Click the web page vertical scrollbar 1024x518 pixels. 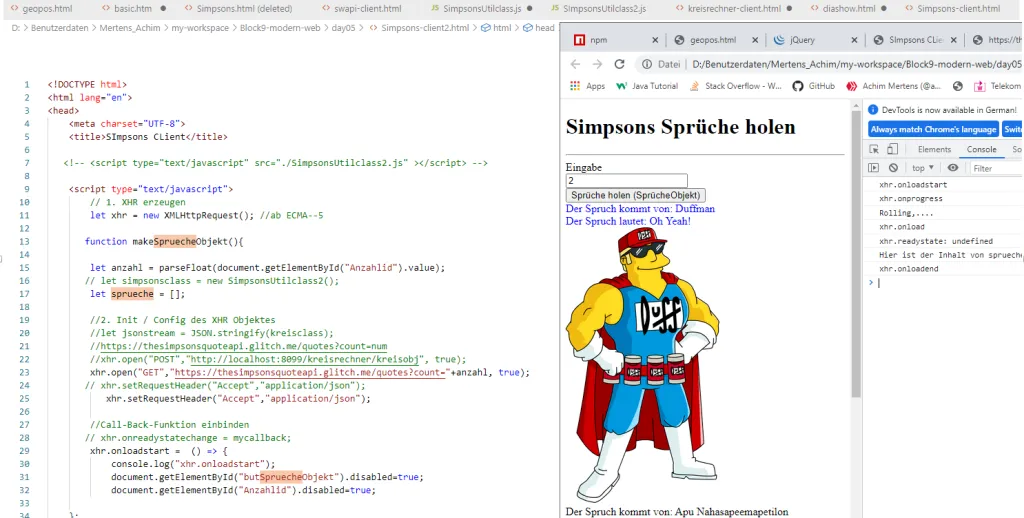(x=856, y=255)
